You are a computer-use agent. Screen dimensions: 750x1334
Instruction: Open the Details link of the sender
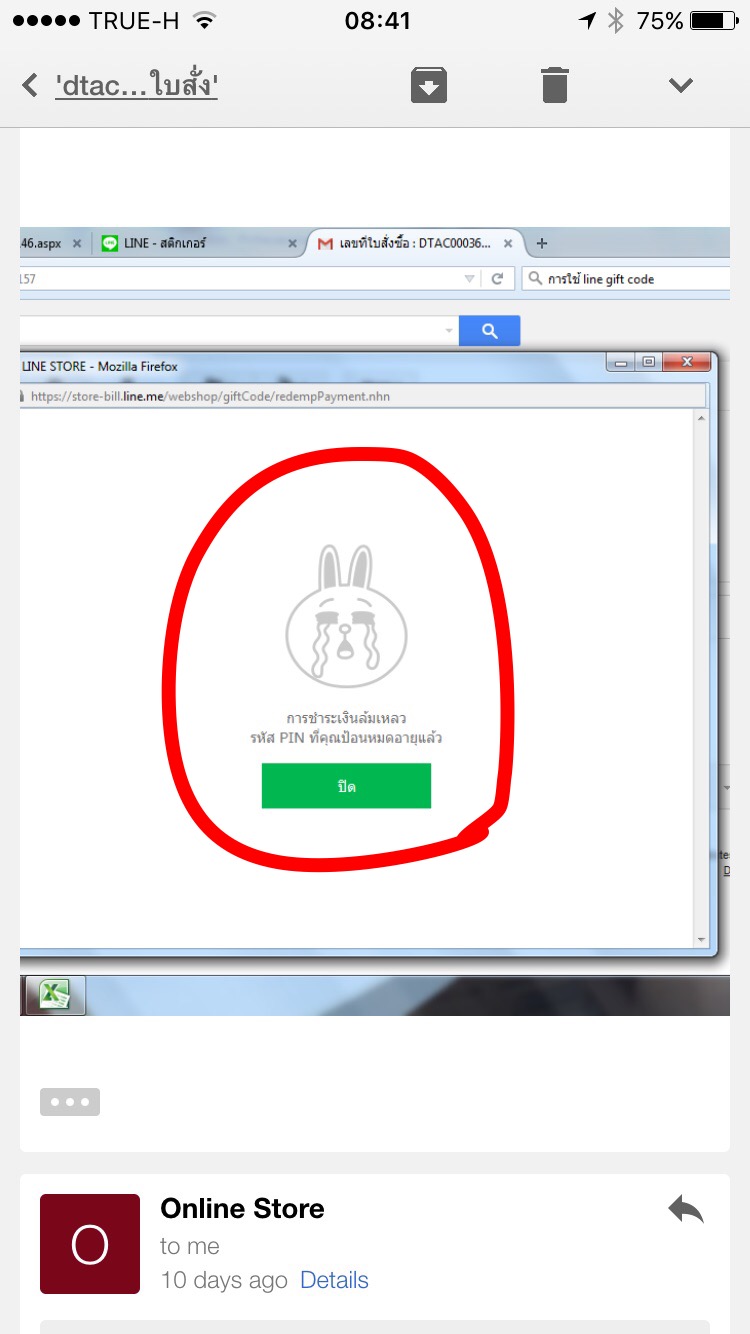pos(334,1280)
